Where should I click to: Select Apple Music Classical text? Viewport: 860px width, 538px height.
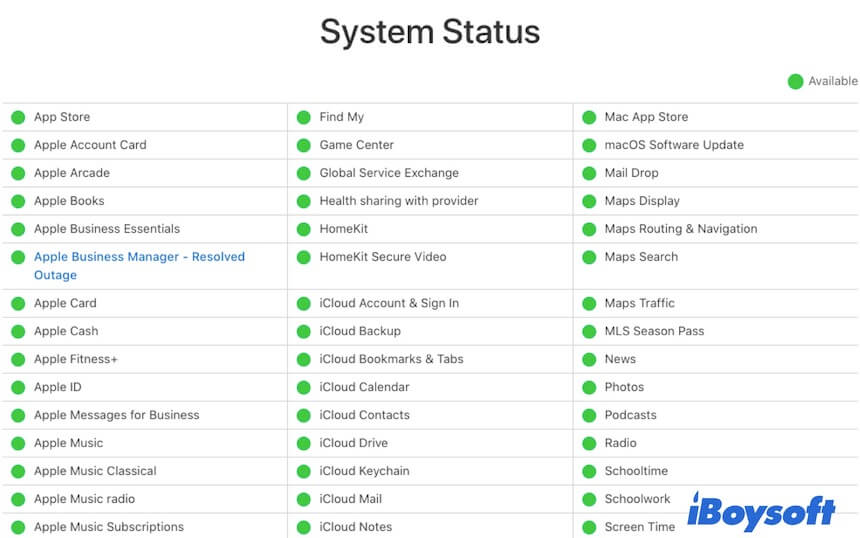coord(95,471)
